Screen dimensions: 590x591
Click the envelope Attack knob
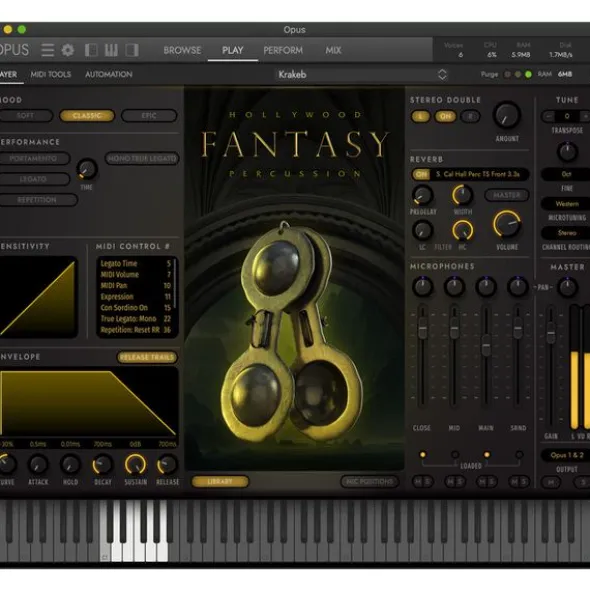[x=38, y=465]
